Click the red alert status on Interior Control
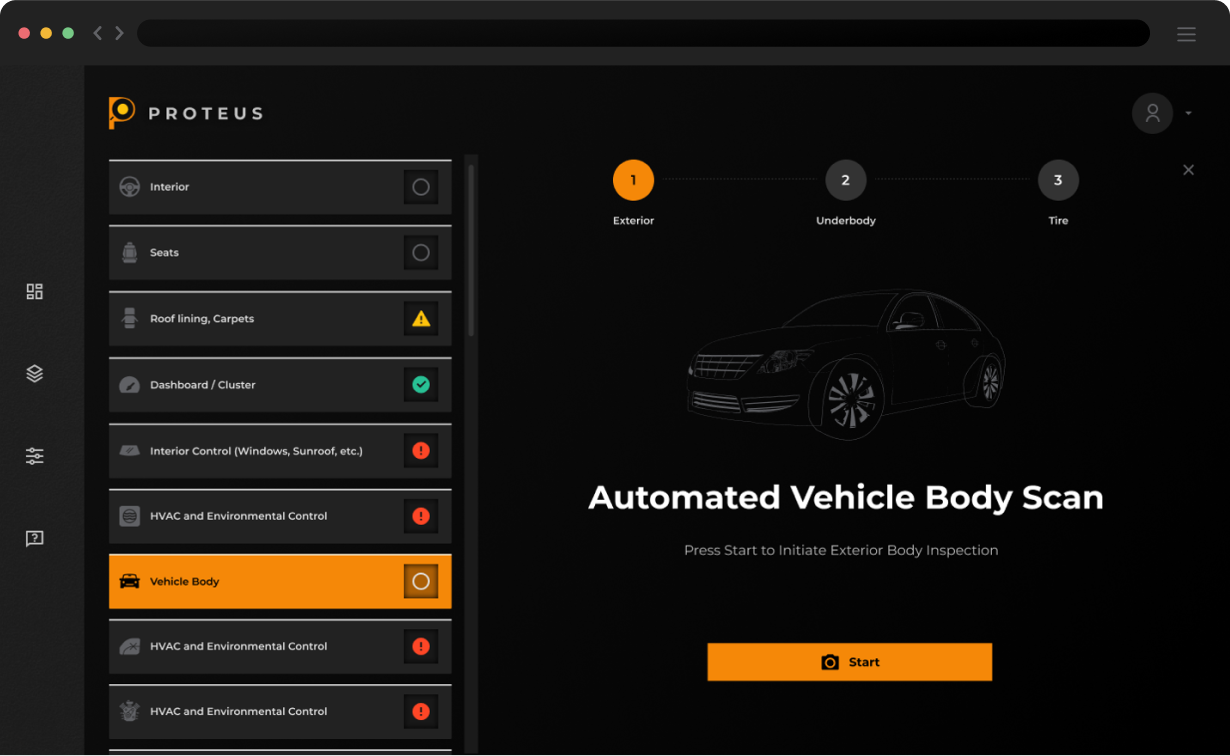 point(421,451)
